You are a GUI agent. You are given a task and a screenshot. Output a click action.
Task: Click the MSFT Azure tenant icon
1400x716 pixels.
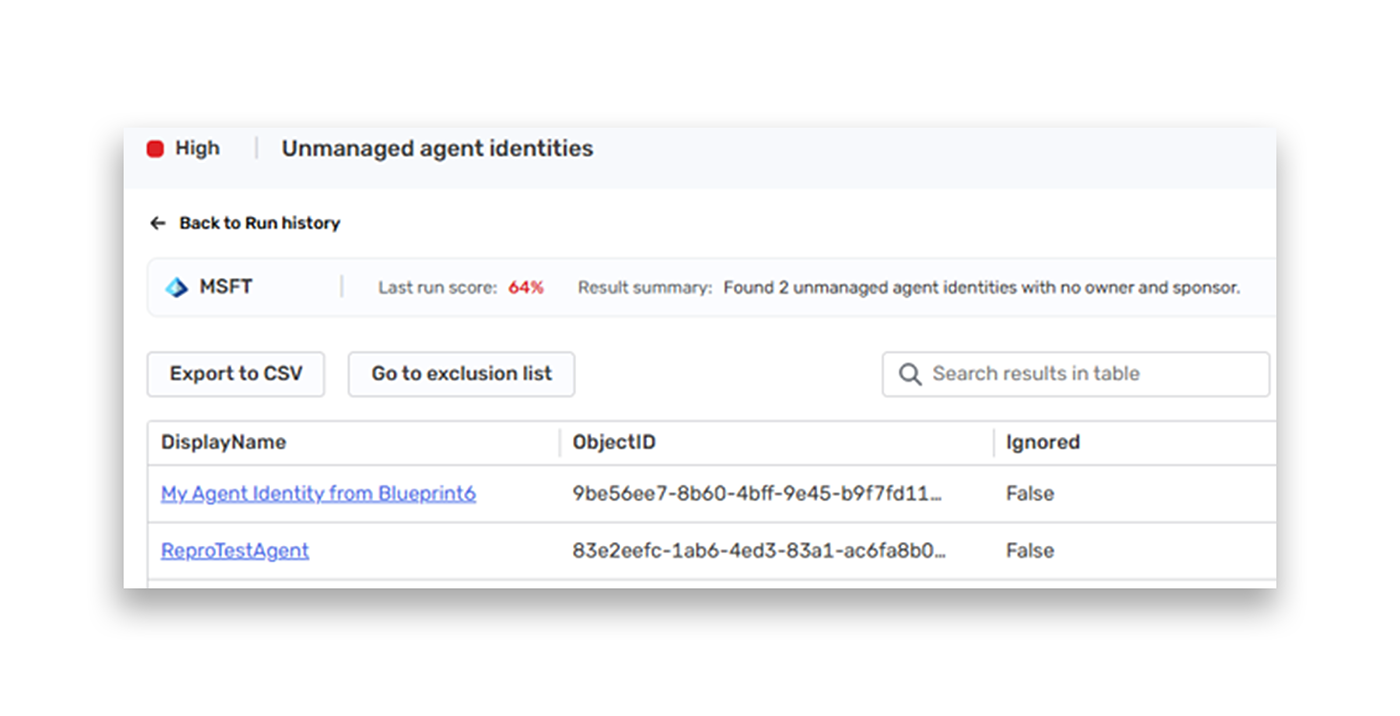177,288
